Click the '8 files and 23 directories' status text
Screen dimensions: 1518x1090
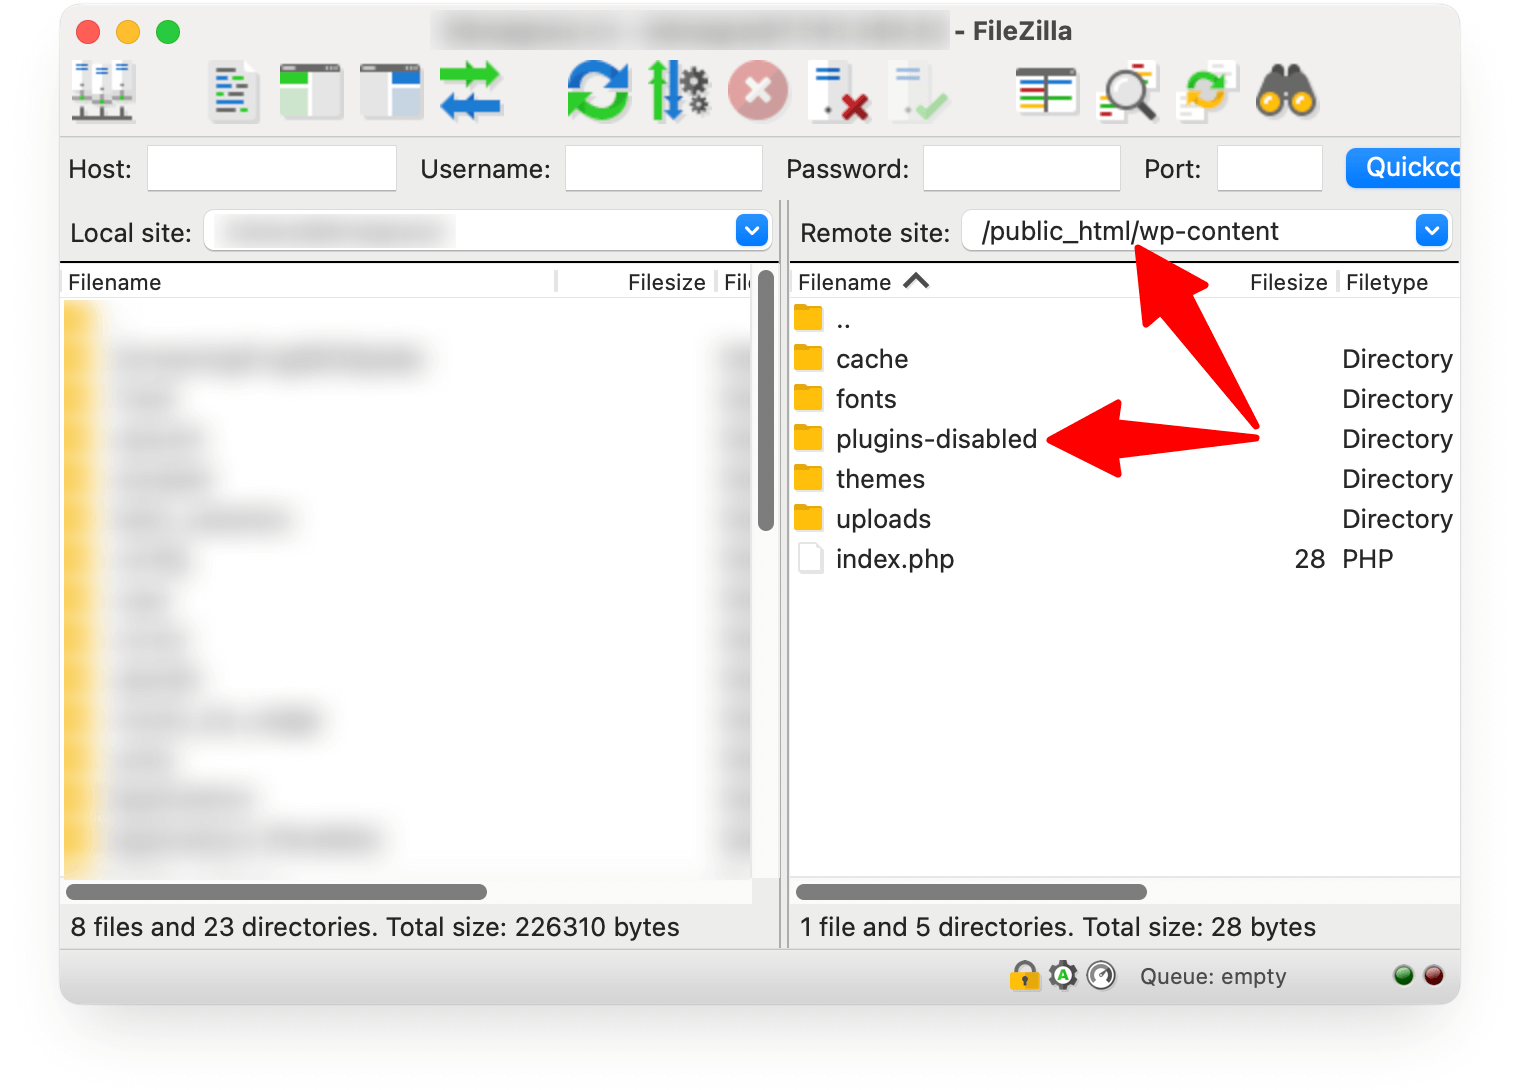point(375,927)
